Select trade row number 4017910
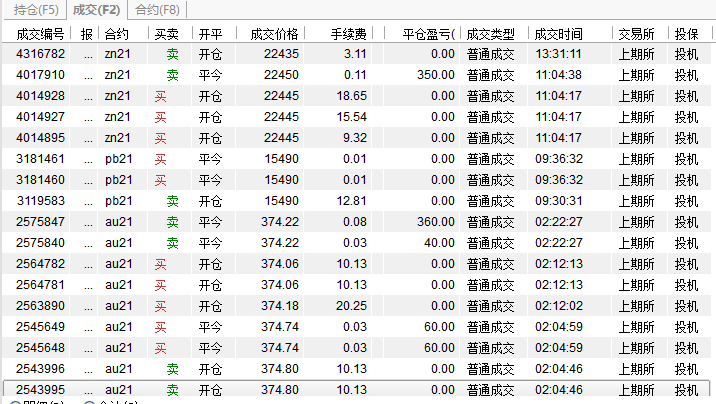 pos(41,75)
